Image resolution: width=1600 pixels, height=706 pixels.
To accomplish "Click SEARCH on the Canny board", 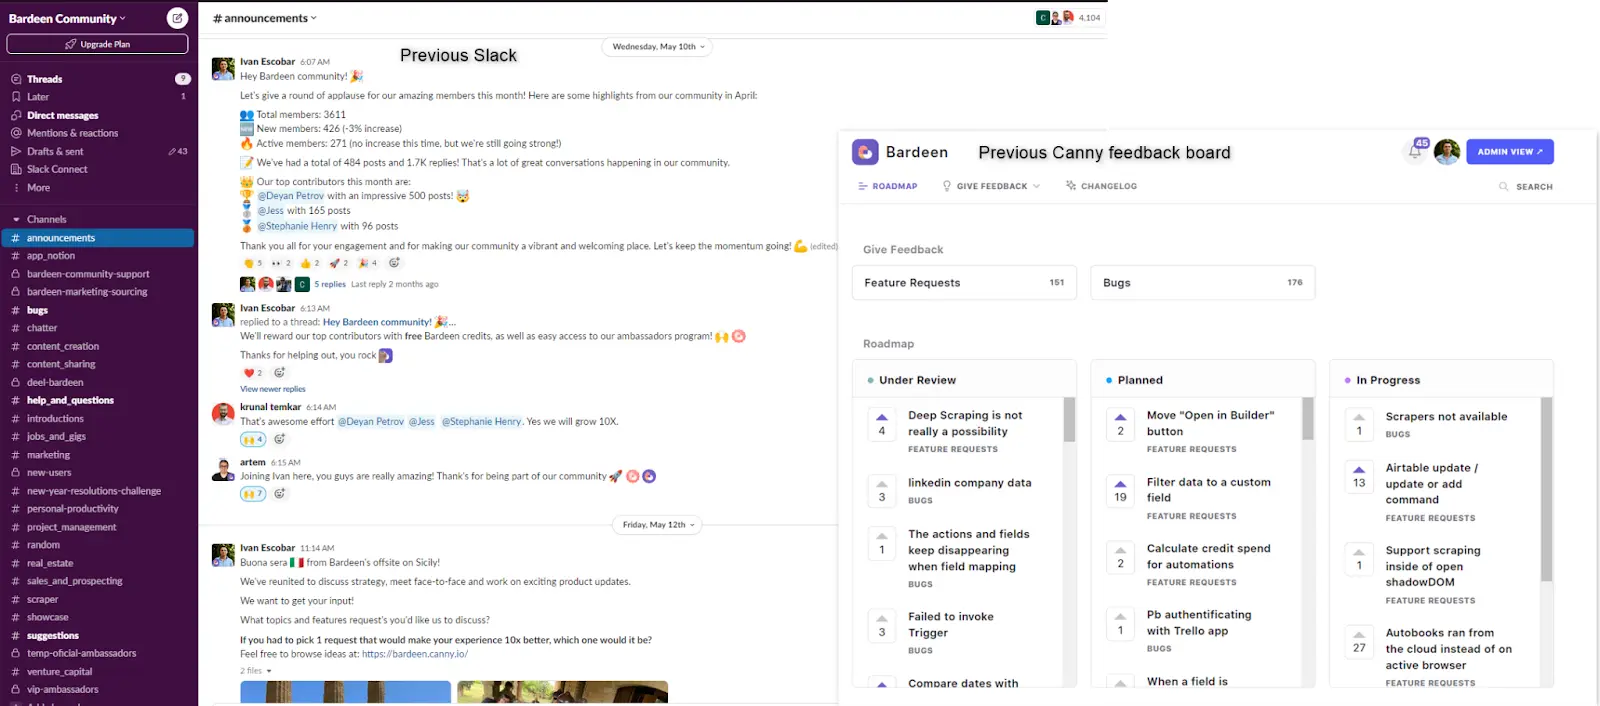I will 1526,187.
